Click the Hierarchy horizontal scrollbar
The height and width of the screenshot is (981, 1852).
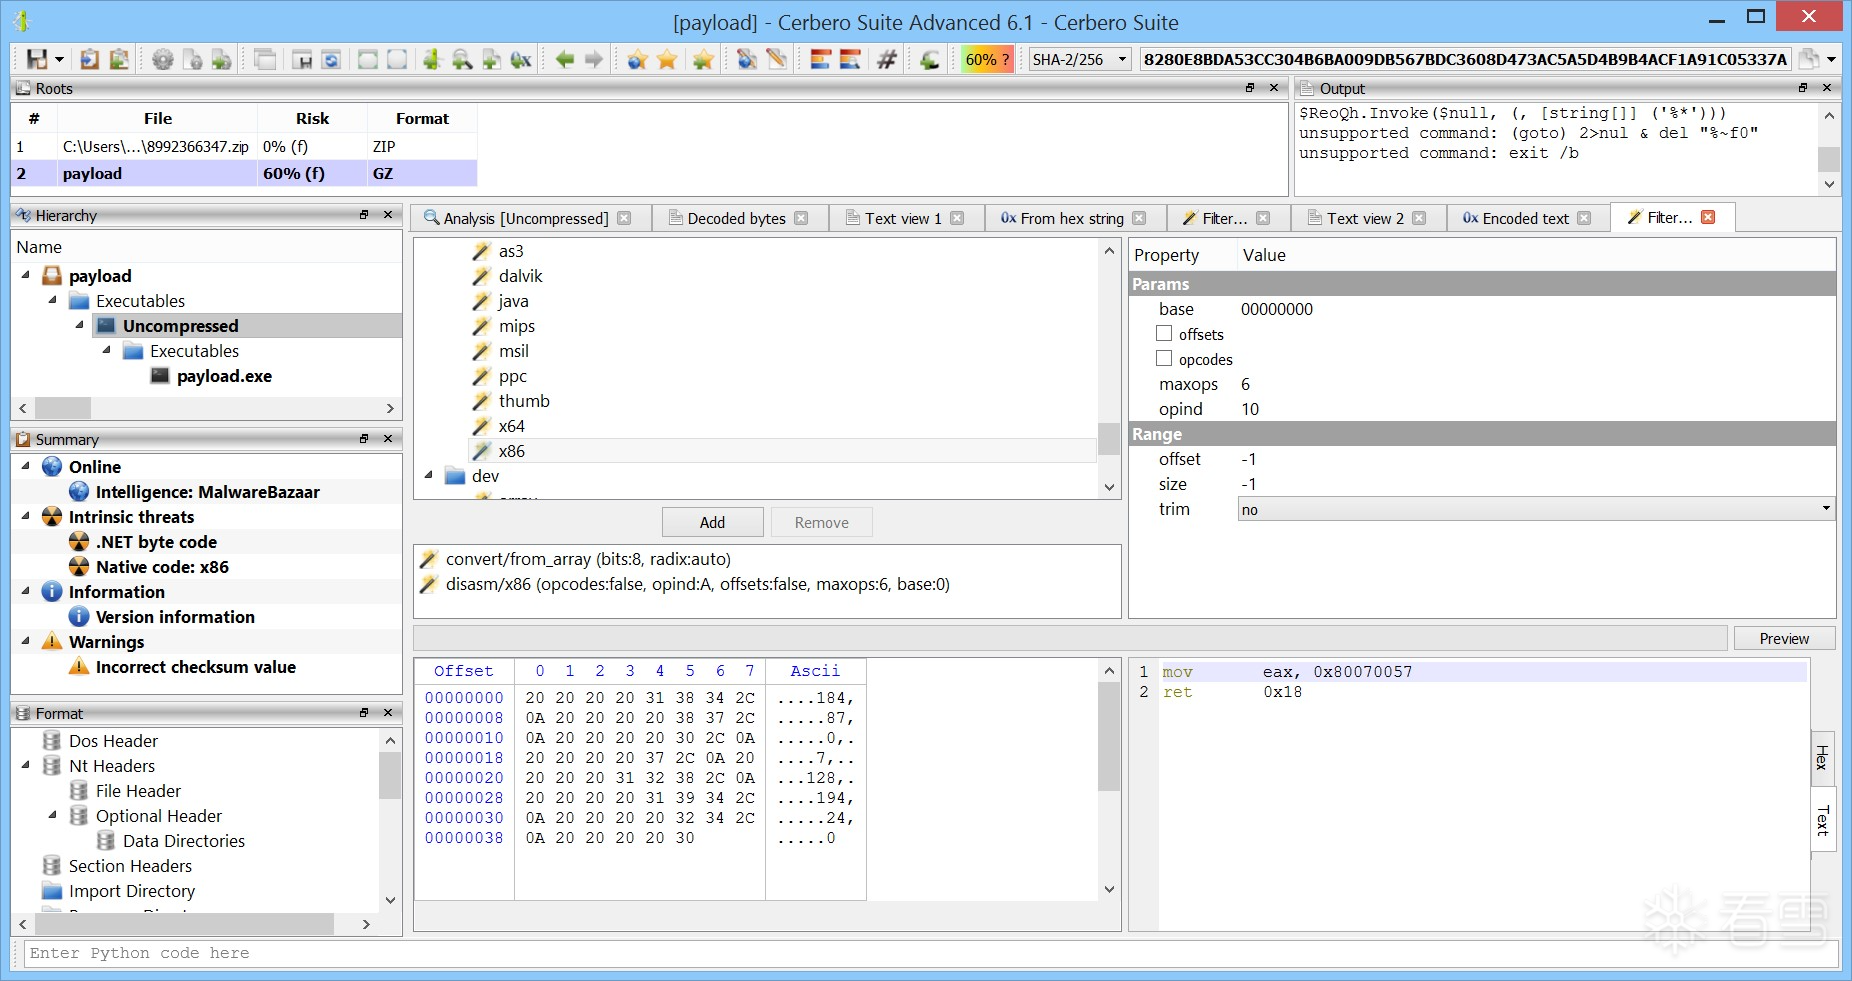(x=207, y=408)
